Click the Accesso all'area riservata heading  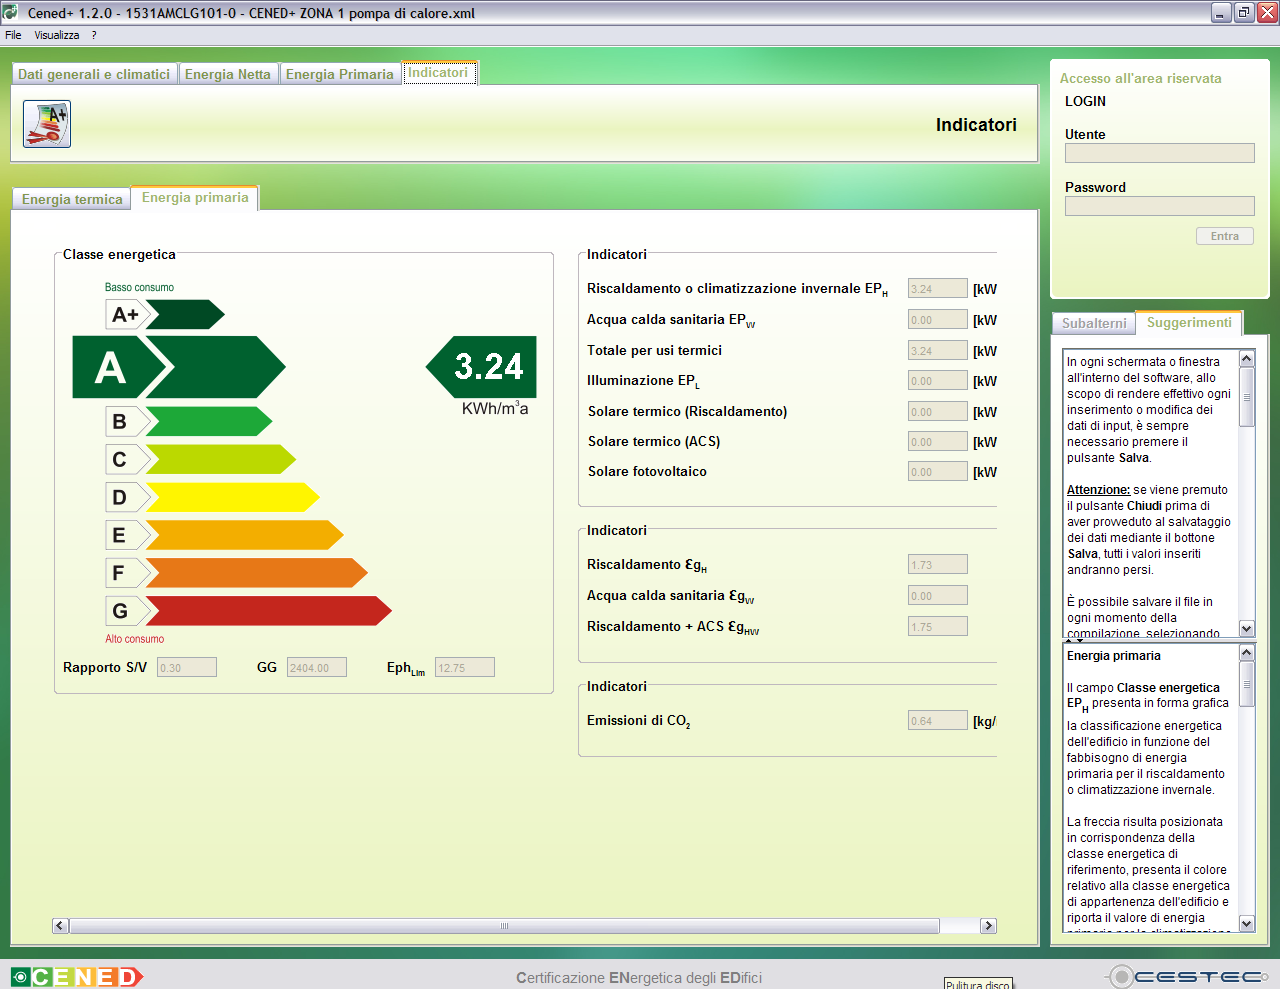(1140, 78)
